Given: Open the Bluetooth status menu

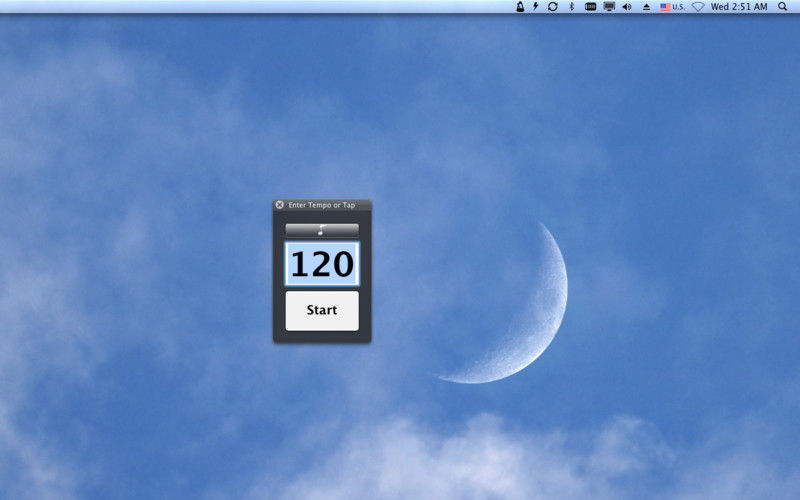Looking at the screenshot, I should pyautogui.click(x=571, y=7).
